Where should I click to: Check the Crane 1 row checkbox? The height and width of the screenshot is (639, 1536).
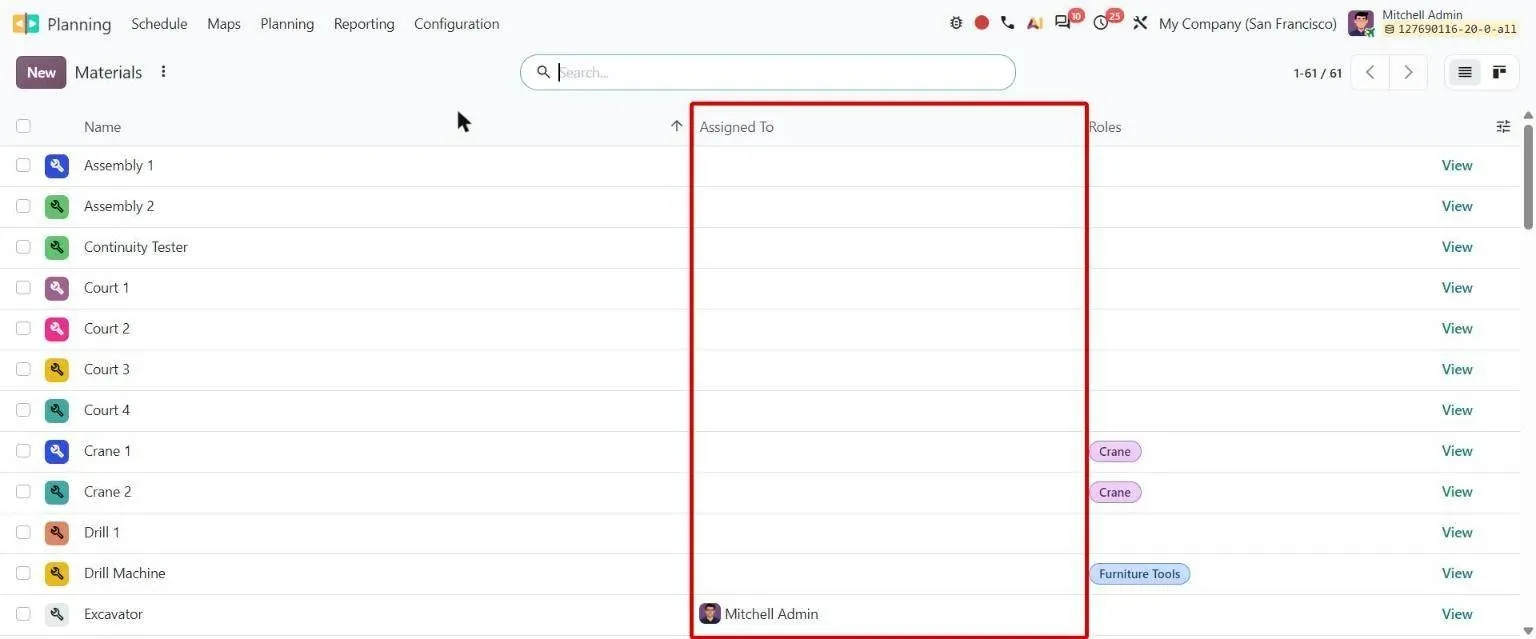point(23,451)
